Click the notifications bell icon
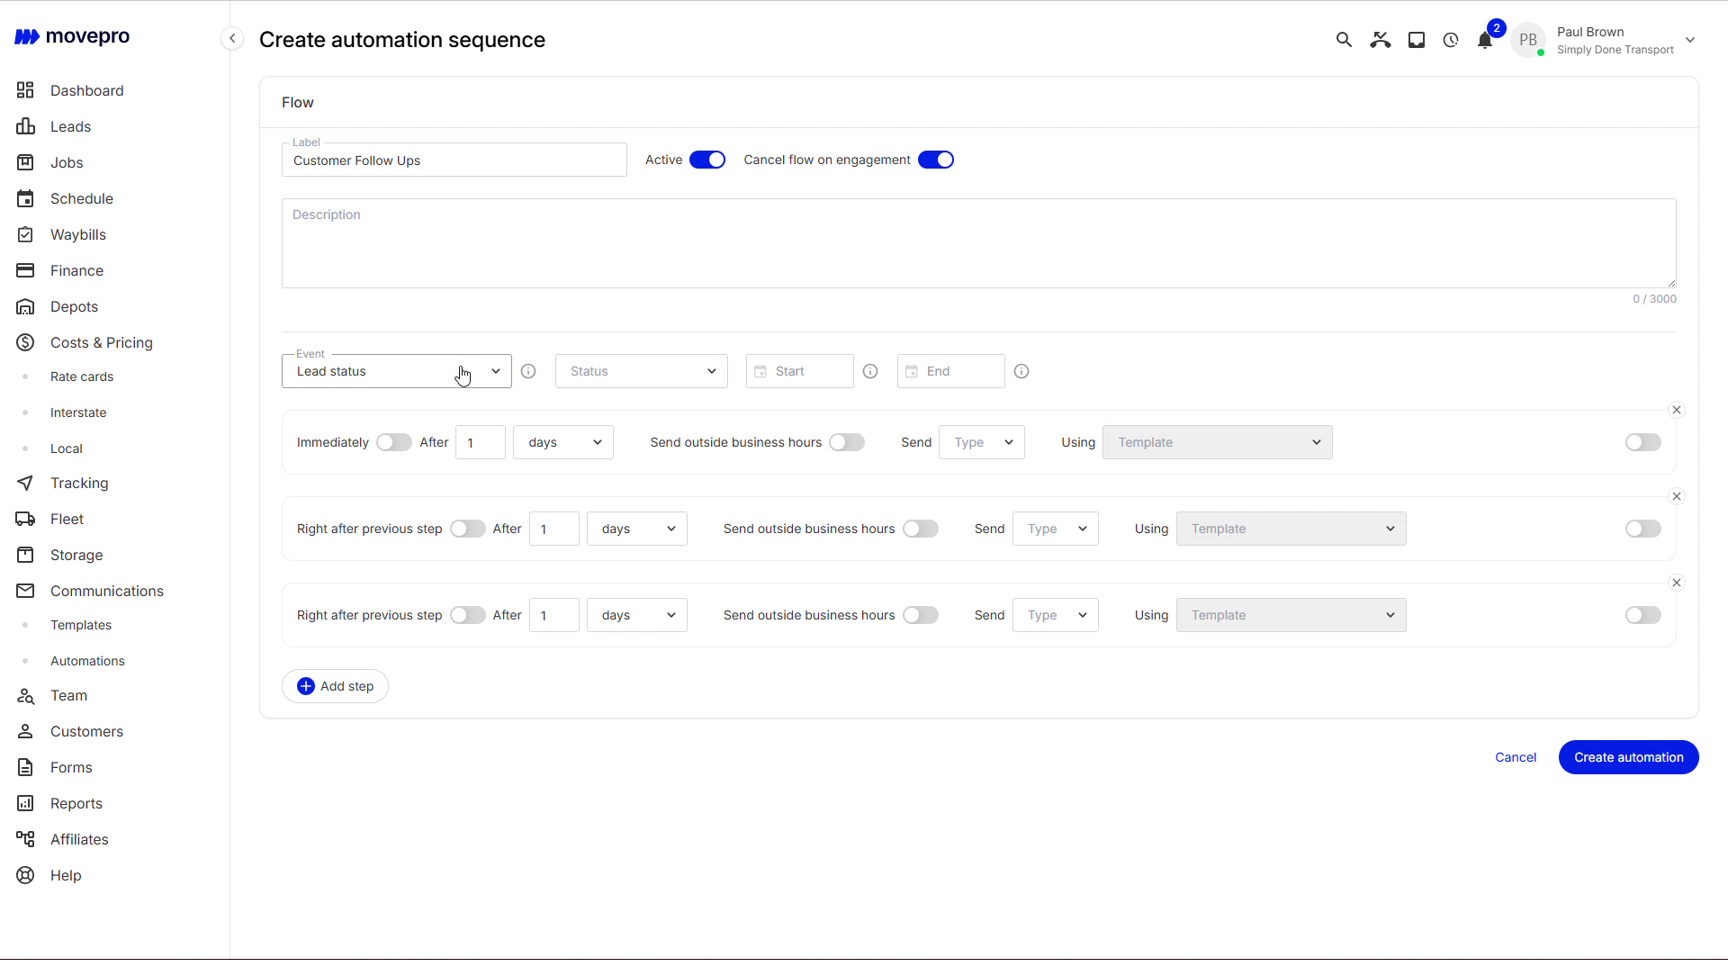The height and width of the screenshot is (960, 1728). [x=1485, y=40]
